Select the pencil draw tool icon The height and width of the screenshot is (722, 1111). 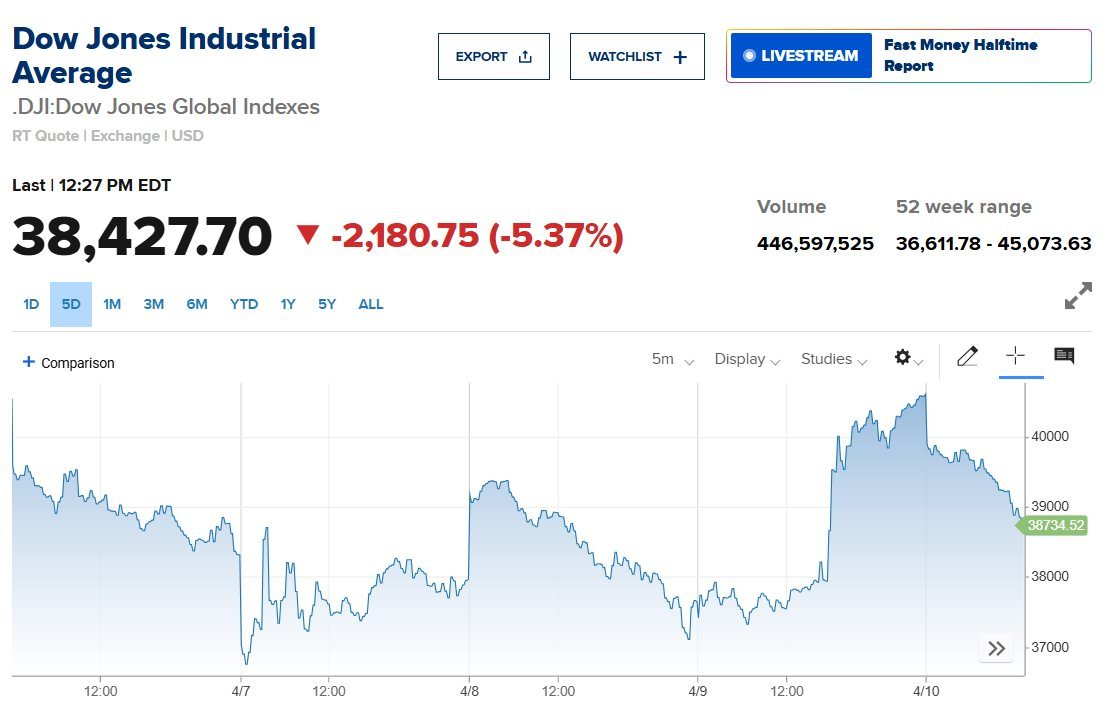(x=967, y=357)
